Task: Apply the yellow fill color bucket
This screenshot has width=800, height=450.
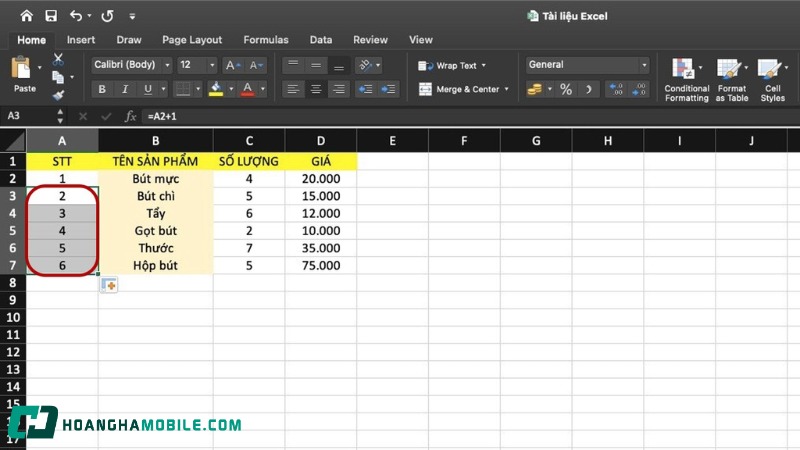Action: coord(216,89)
